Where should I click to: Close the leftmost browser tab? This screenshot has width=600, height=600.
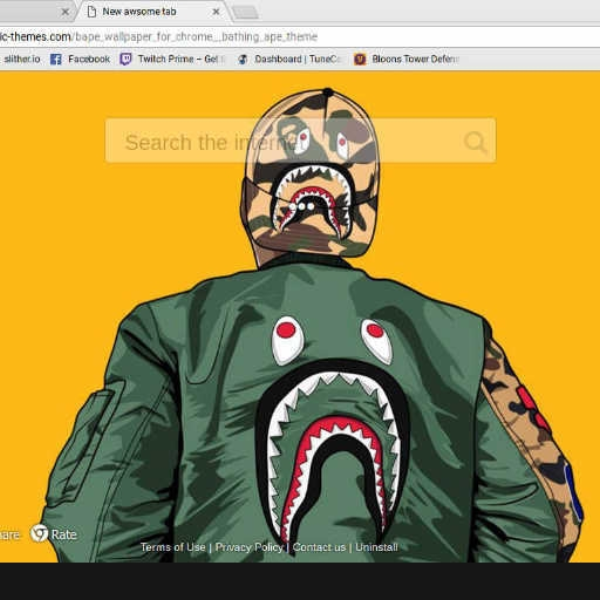[65, 12]
